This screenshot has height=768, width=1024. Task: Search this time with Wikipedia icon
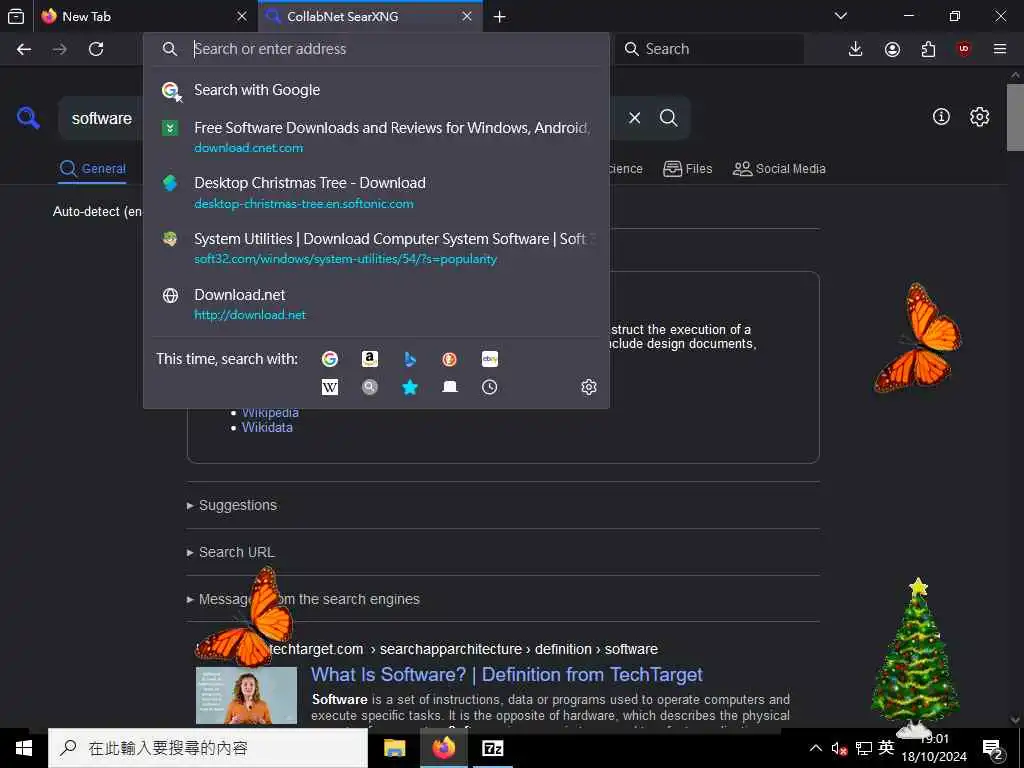click(330, 387)
